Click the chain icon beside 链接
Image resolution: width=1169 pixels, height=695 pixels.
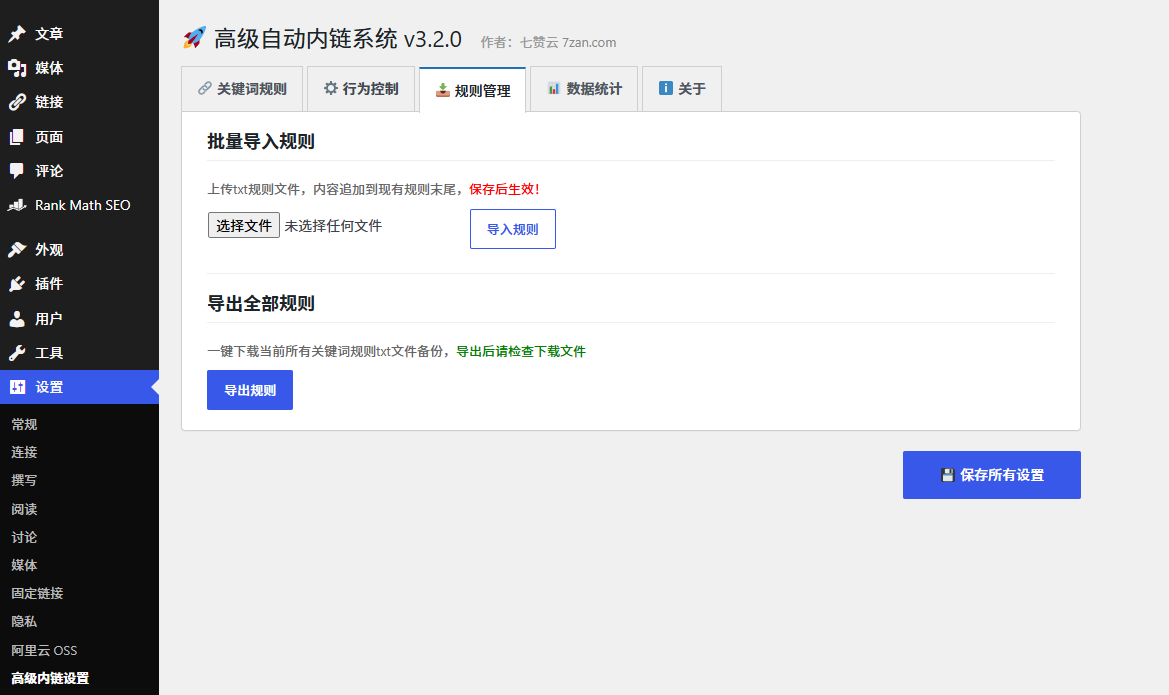[x=17, y=102]
